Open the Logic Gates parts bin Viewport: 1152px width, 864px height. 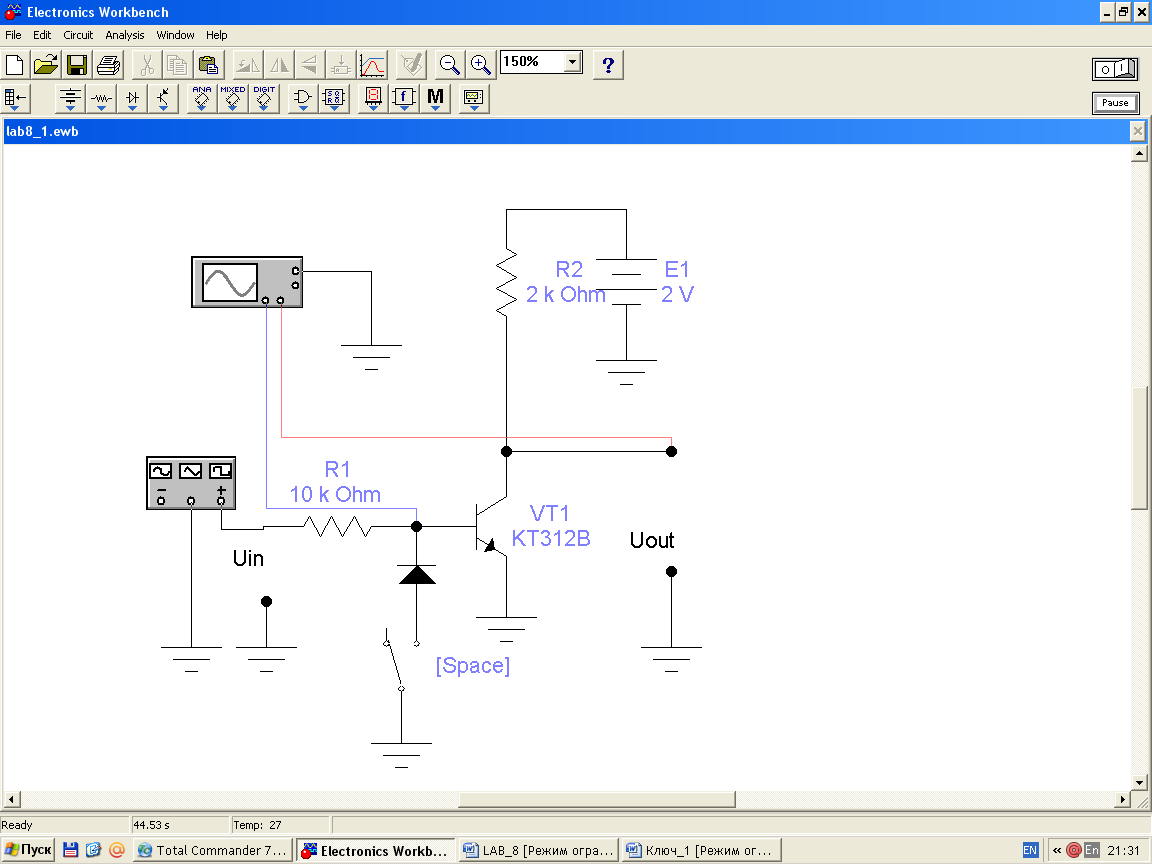[x=303, y=98]
